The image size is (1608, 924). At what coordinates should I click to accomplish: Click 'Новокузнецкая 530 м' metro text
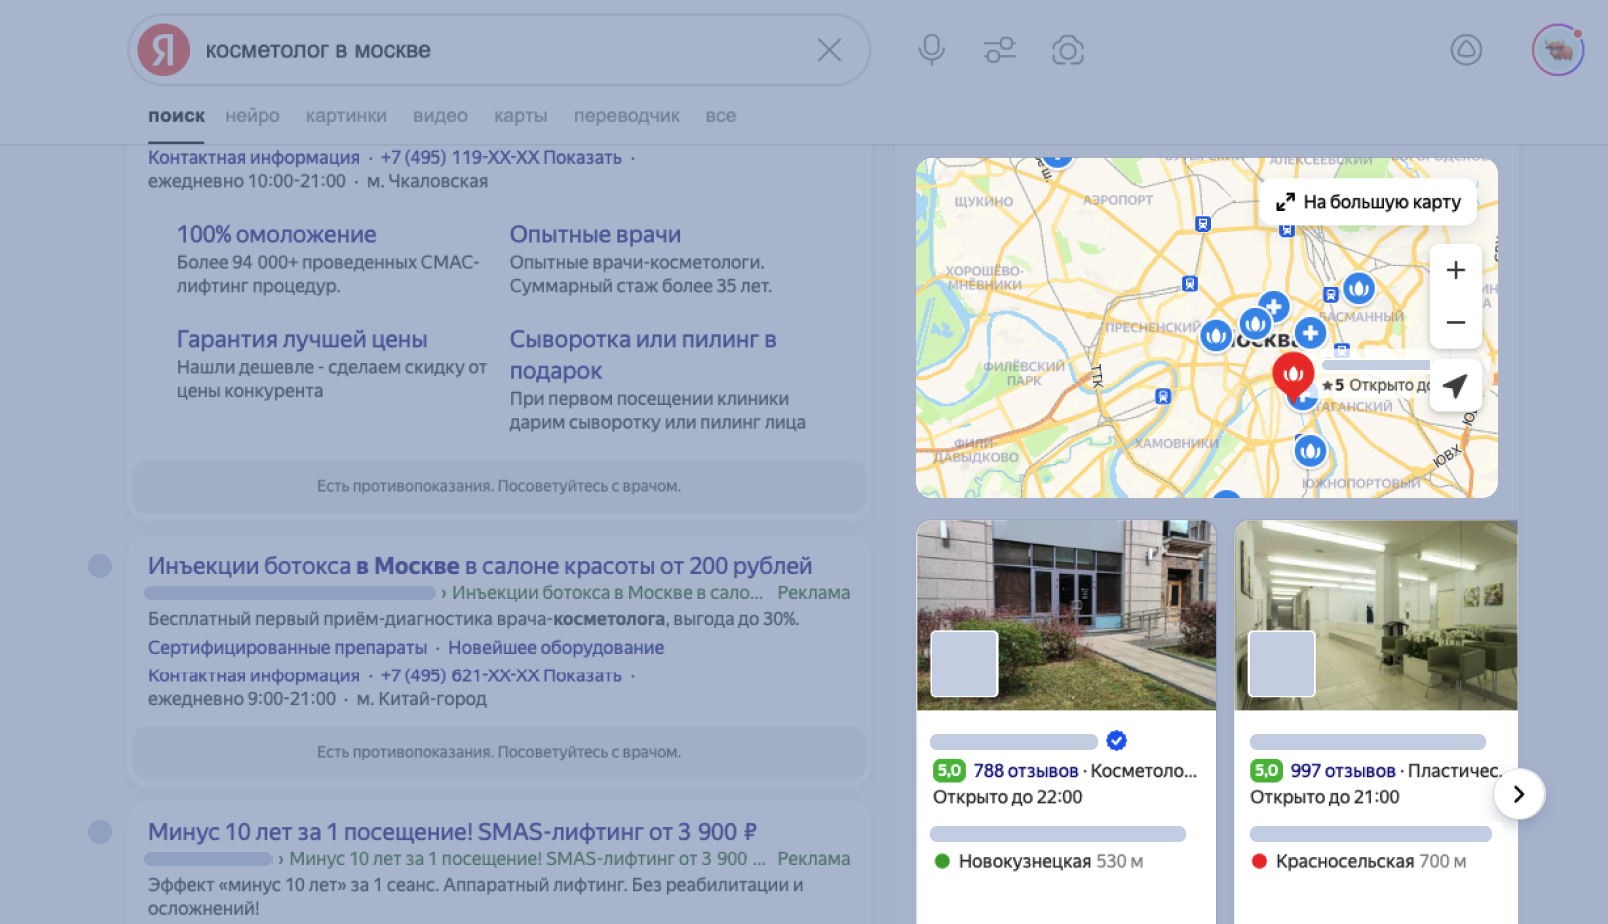click(x=1050, y=861)
